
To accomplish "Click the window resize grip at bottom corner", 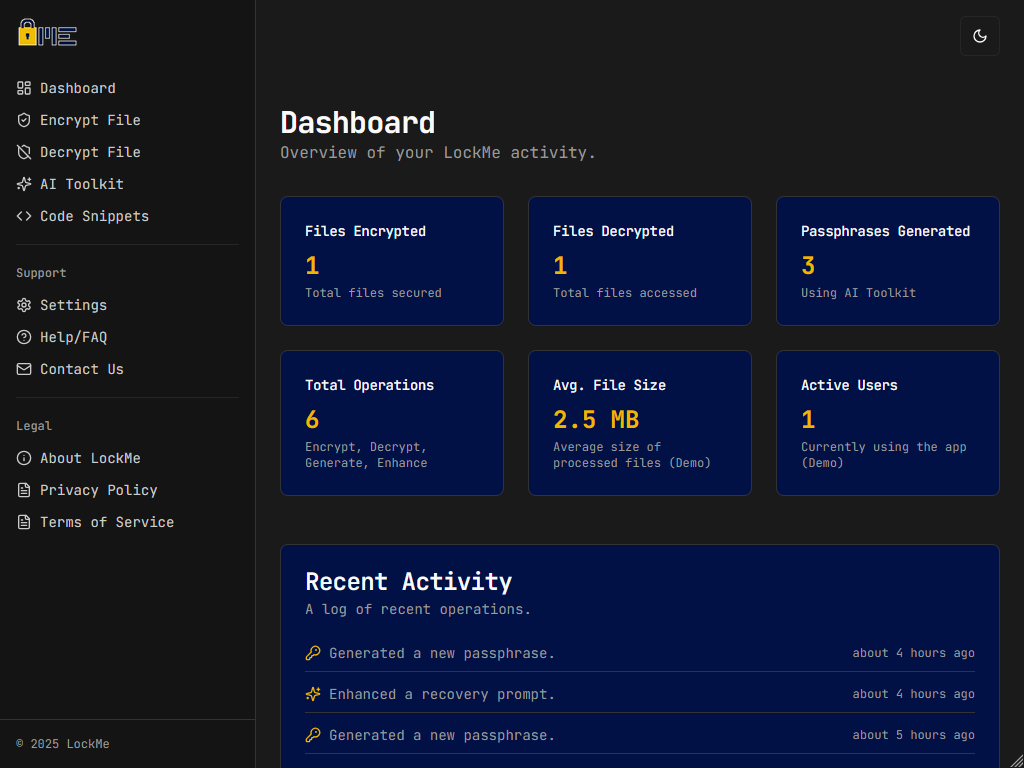I will (1016, 760).
